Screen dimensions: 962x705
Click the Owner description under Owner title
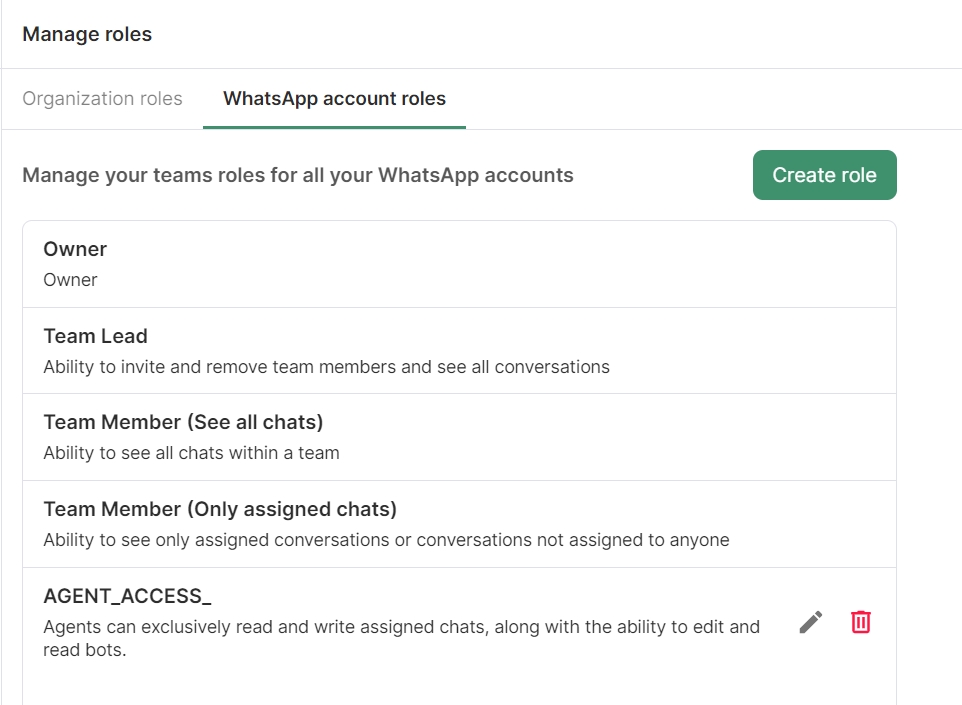click(70, 280)
